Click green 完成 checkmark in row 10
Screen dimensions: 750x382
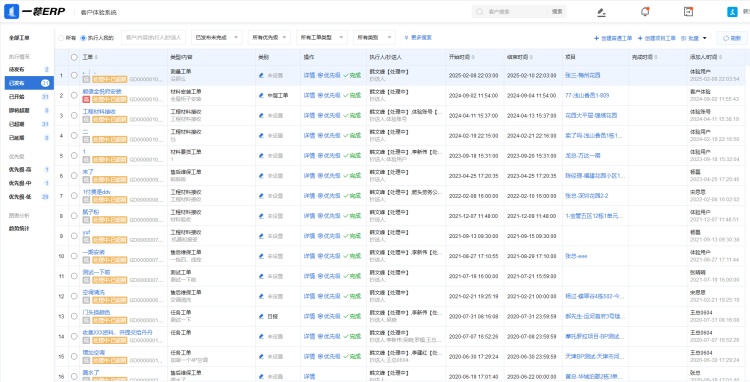[352, 256]
